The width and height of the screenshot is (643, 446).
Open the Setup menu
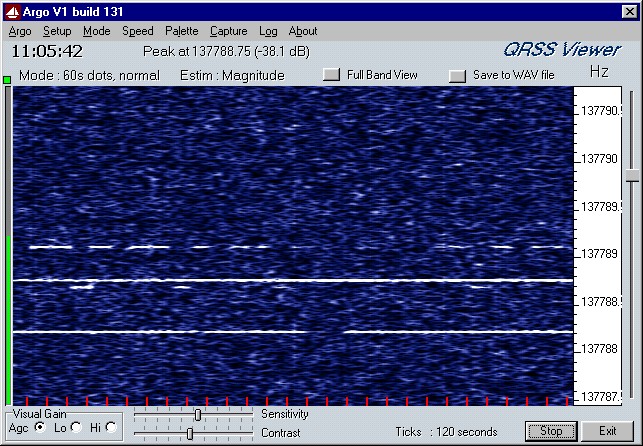point(57,31)
